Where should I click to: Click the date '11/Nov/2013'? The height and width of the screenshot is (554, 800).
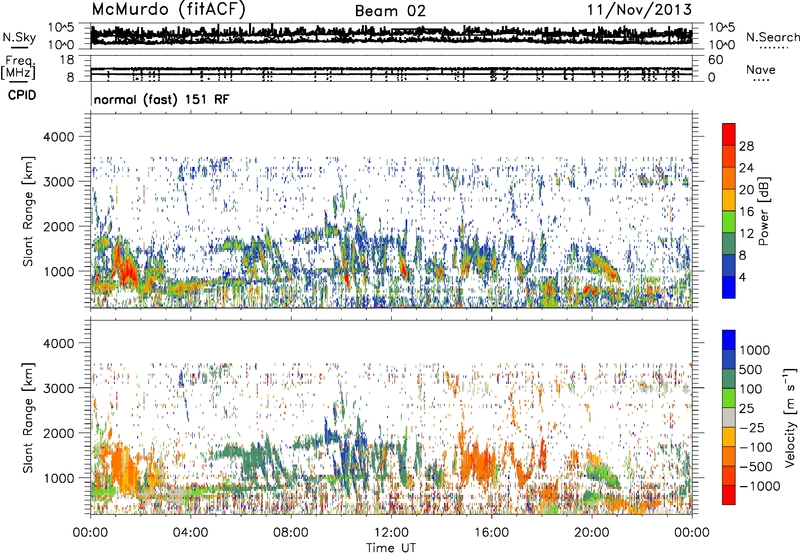(x=639, y=10)
